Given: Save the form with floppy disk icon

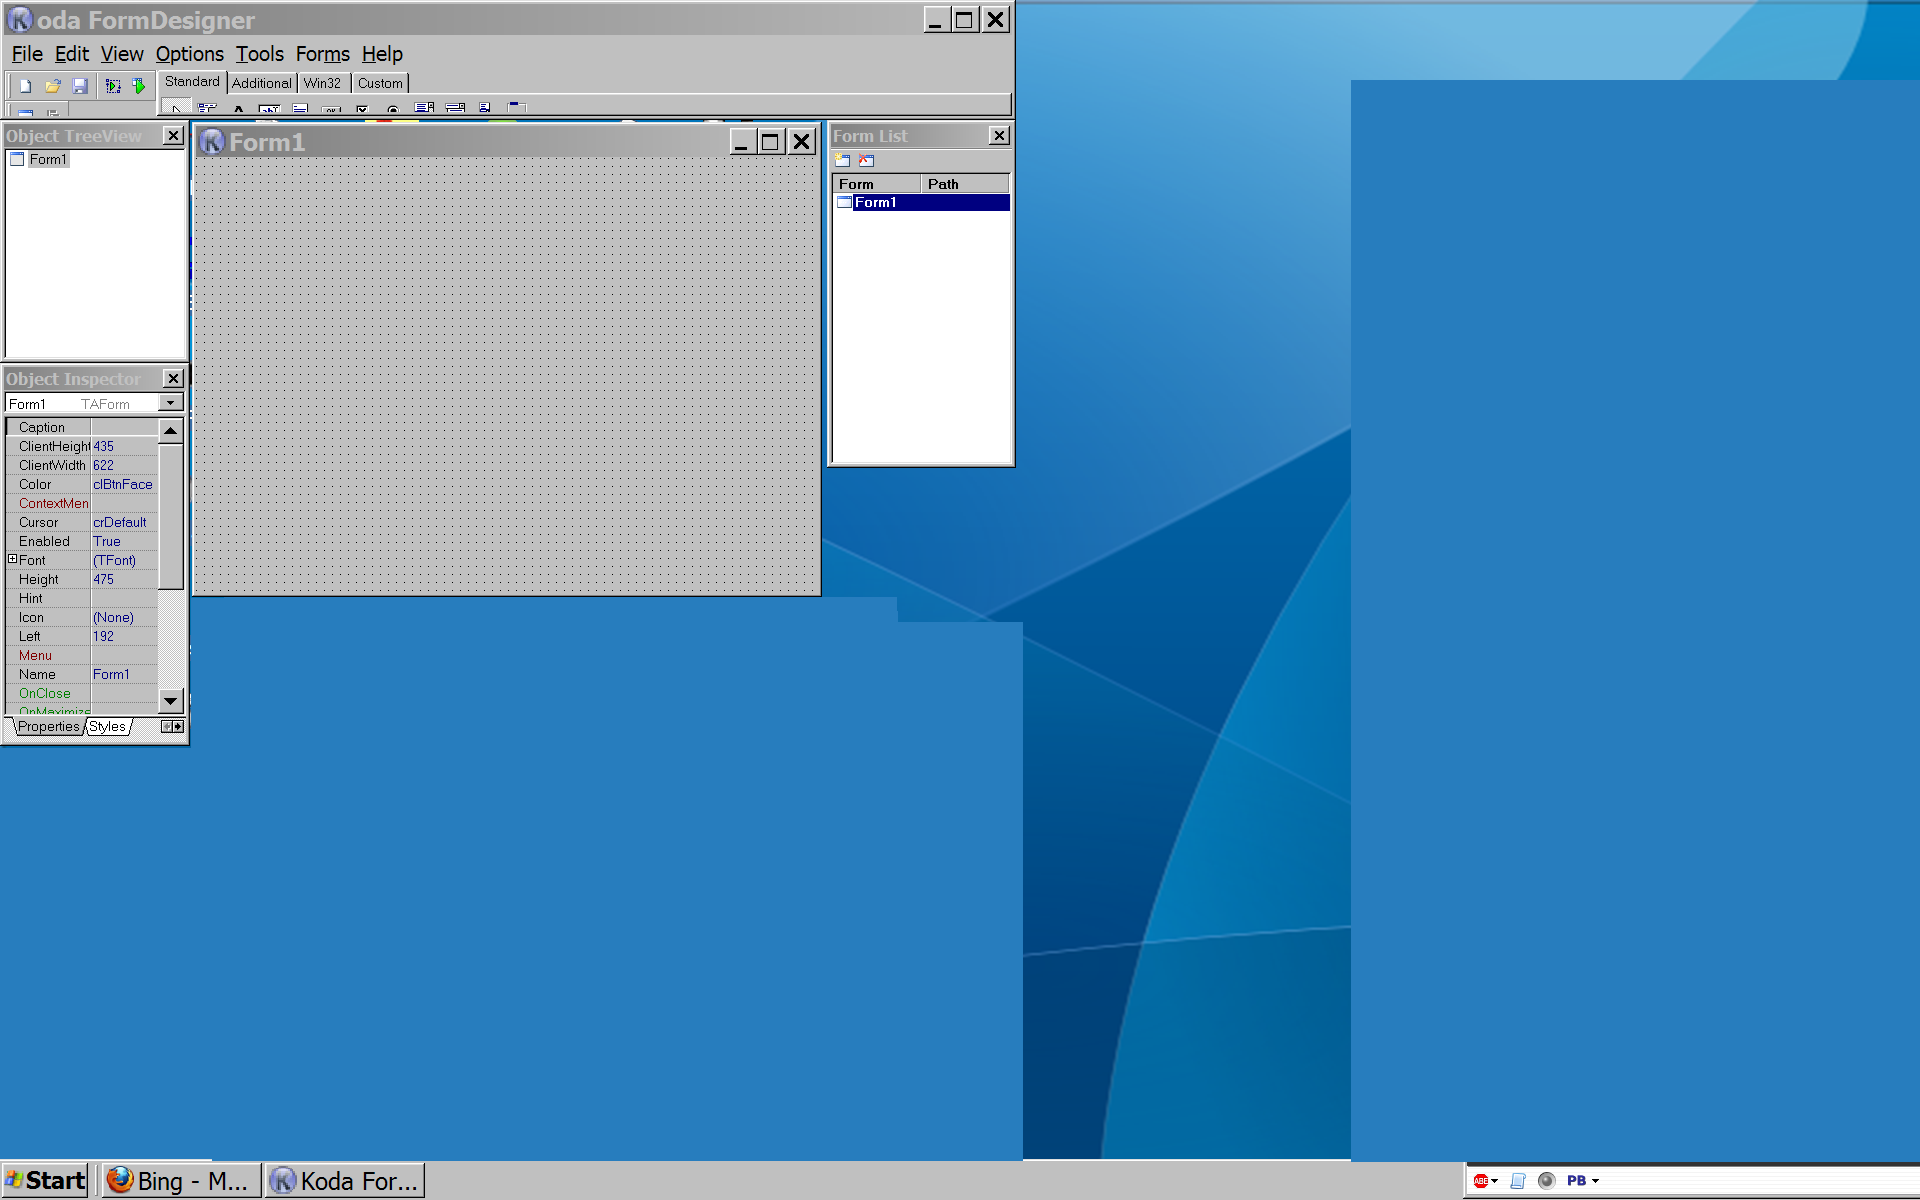Looking at the screenshot, I should point(80,86).
